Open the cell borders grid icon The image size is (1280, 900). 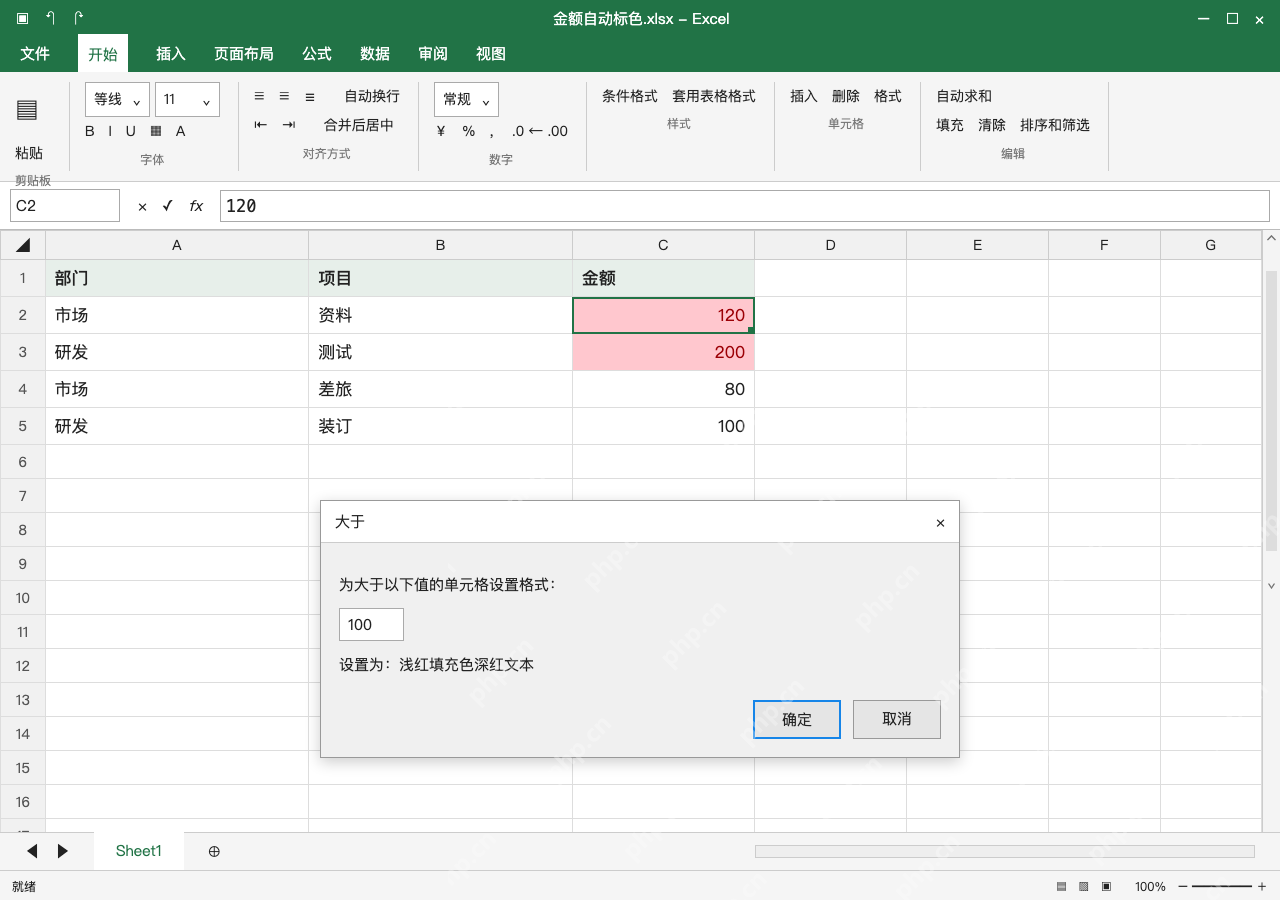[x=156, y=131]
